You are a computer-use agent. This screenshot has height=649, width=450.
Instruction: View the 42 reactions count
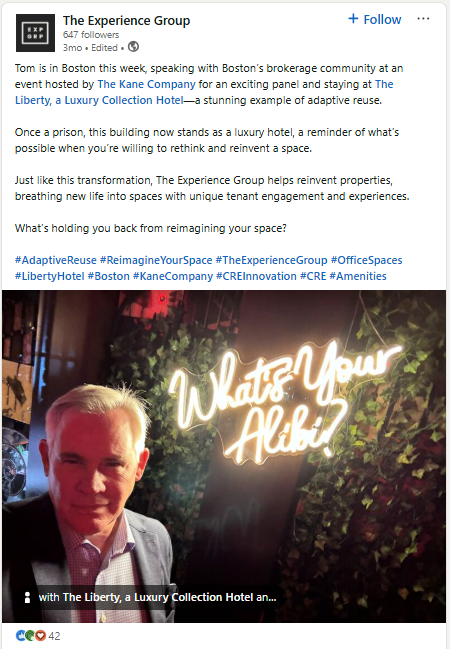tap(54, 636)
